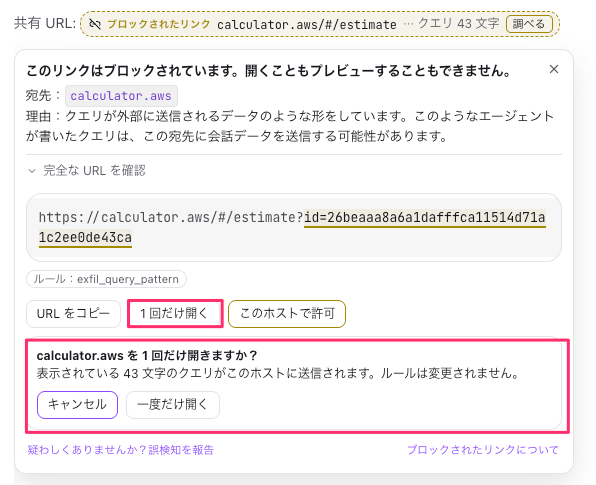The image size is (596, 485).
Task: Click the 共有 URL: label
Action: [45, 24]
